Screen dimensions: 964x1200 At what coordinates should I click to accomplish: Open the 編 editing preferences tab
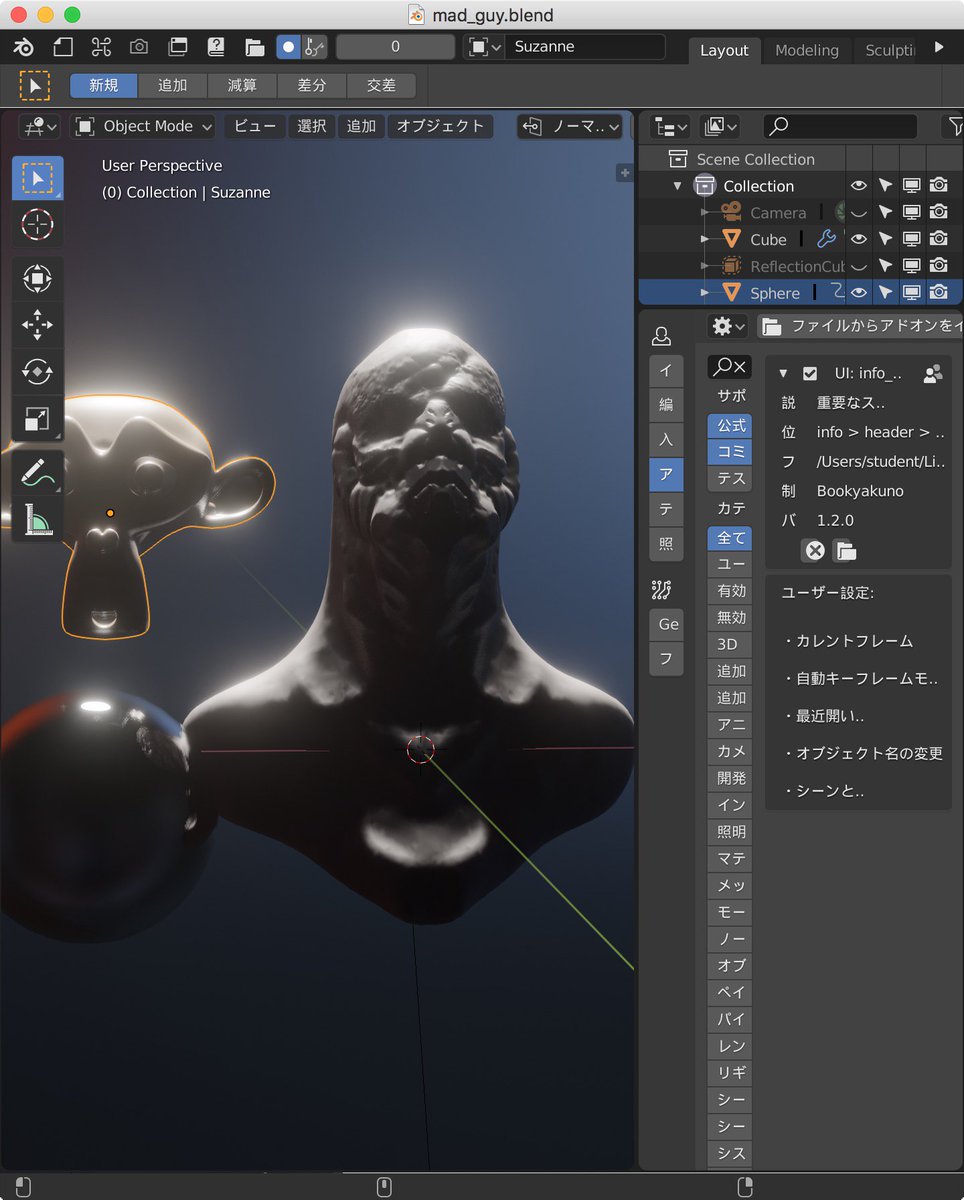coord(666,404)
